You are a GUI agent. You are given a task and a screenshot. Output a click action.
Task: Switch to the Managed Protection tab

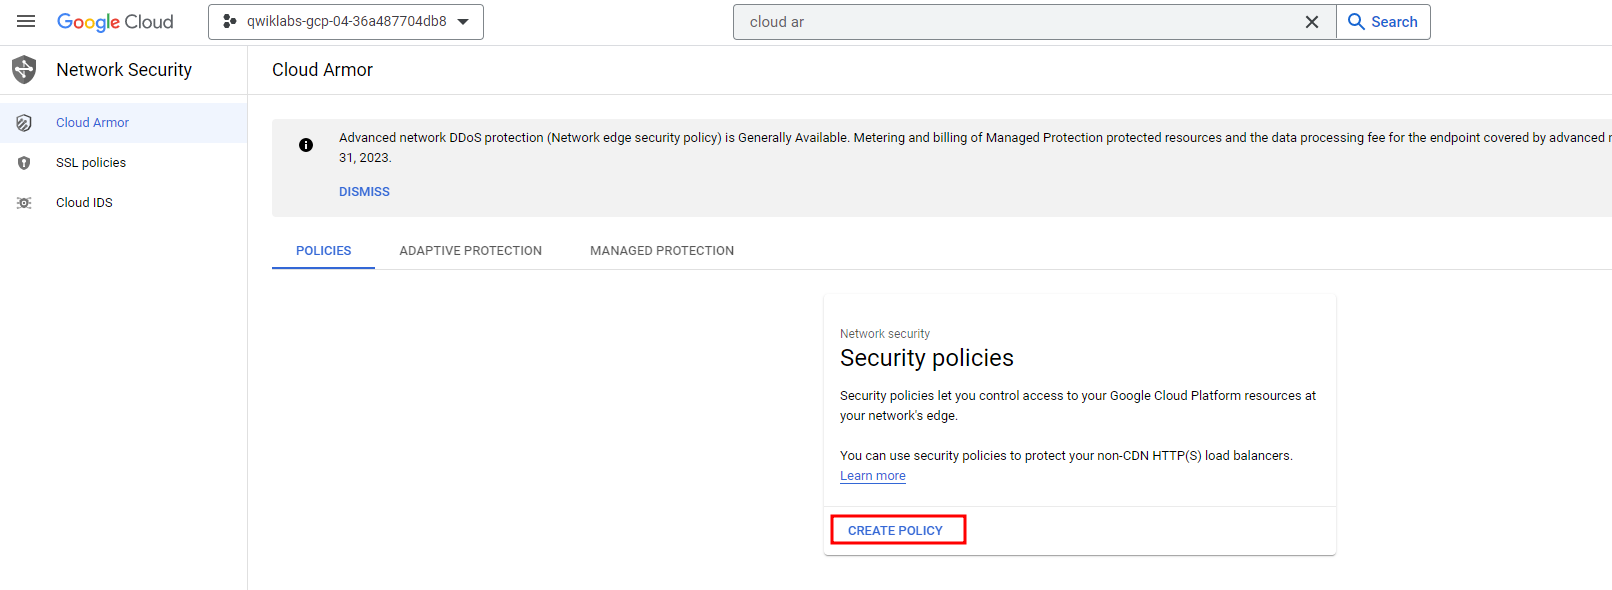(x=662, y=251)
